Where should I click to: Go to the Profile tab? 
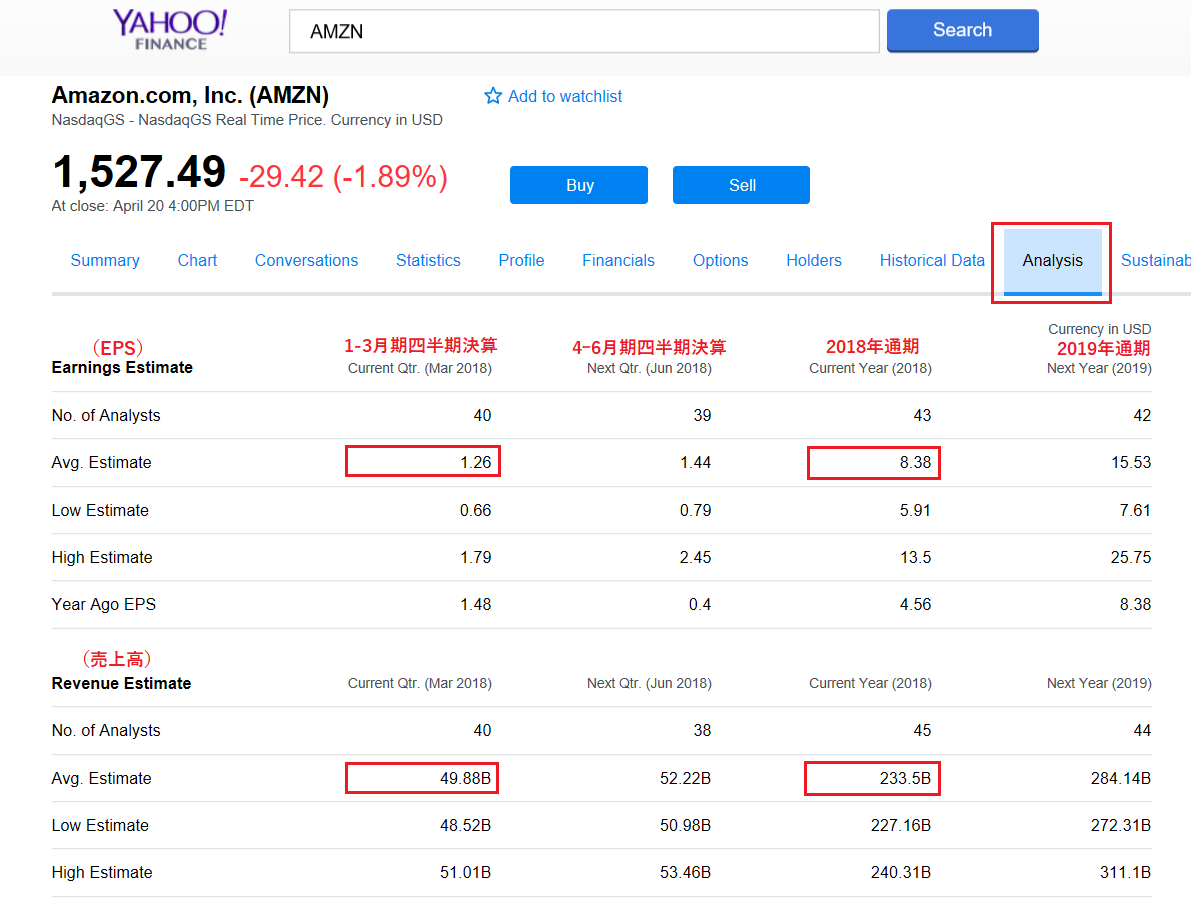tap(521, 260)
